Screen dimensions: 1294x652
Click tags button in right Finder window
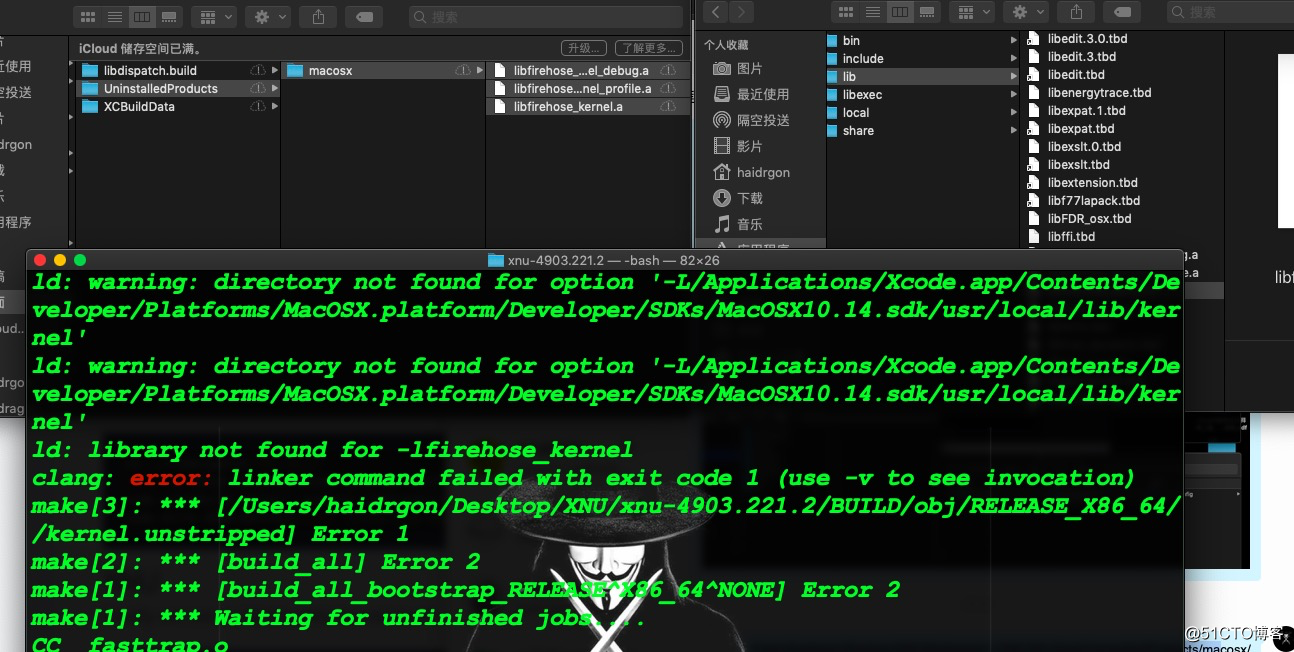tap(1123, 12)
